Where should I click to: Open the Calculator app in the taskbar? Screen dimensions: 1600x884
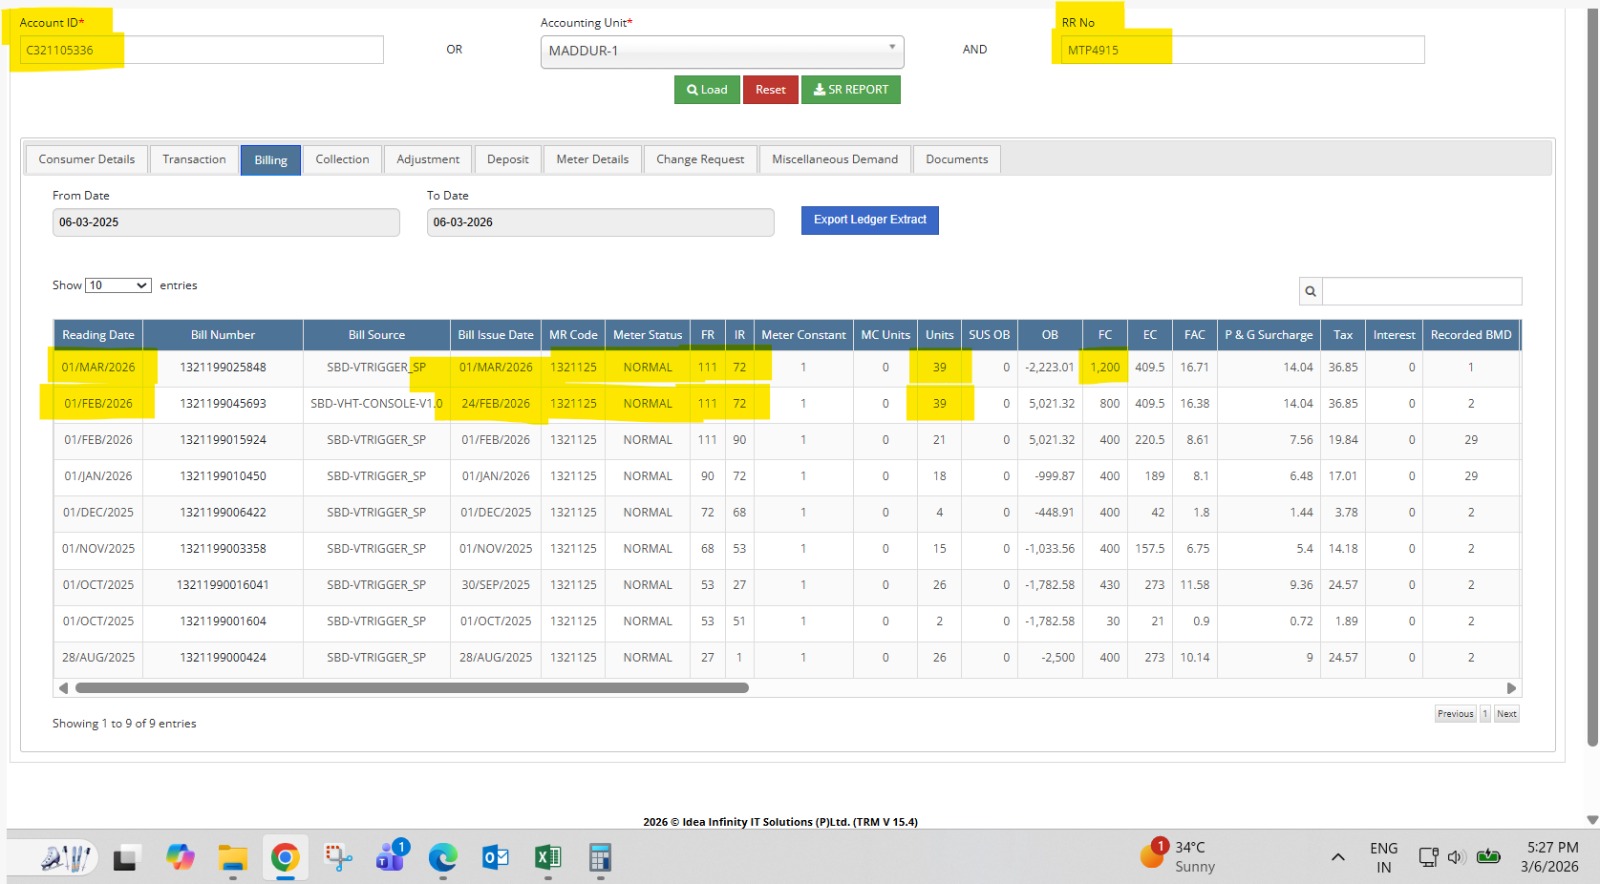click(600, 858)
